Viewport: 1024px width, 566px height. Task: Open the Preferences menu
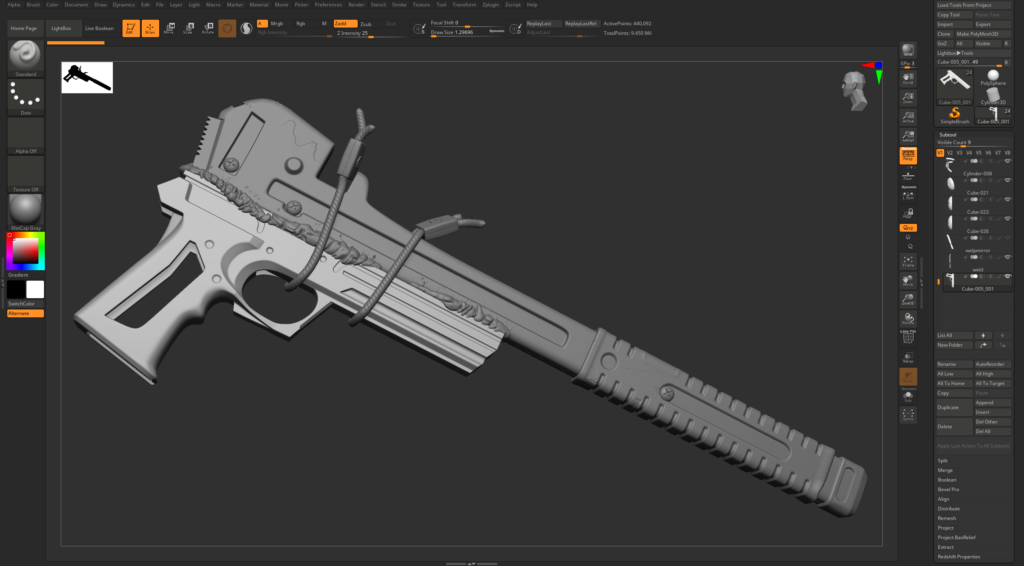coord(328,5)
